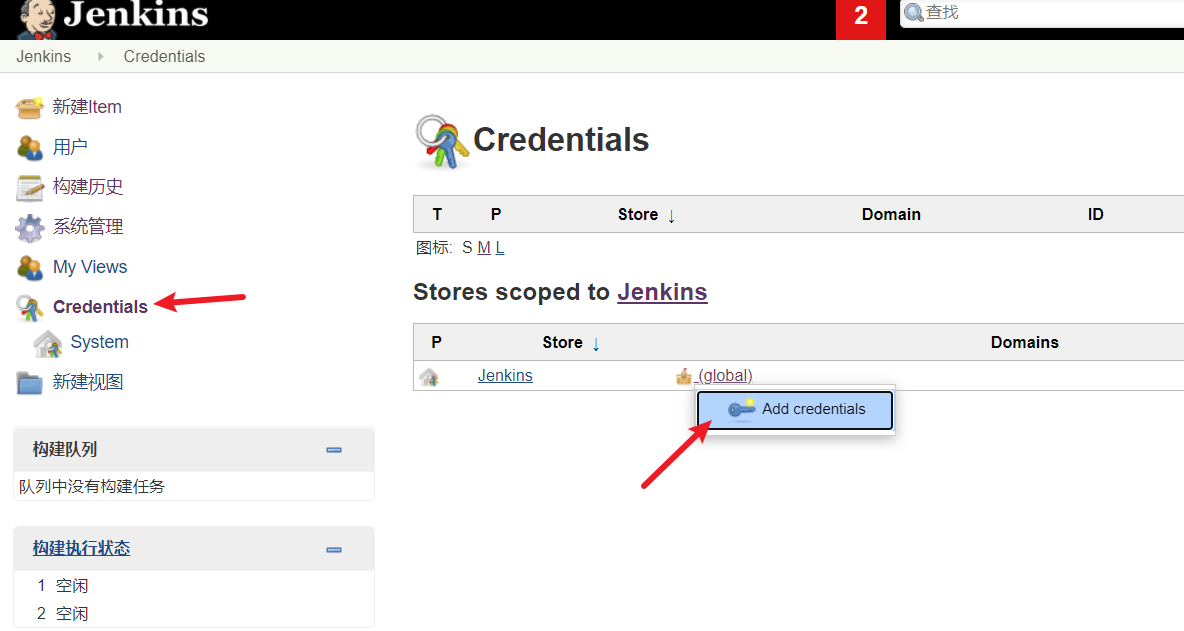Screen dimensions: 1184x631
Task: Select Credentials in the sidebar
Action: click(100, 307)
